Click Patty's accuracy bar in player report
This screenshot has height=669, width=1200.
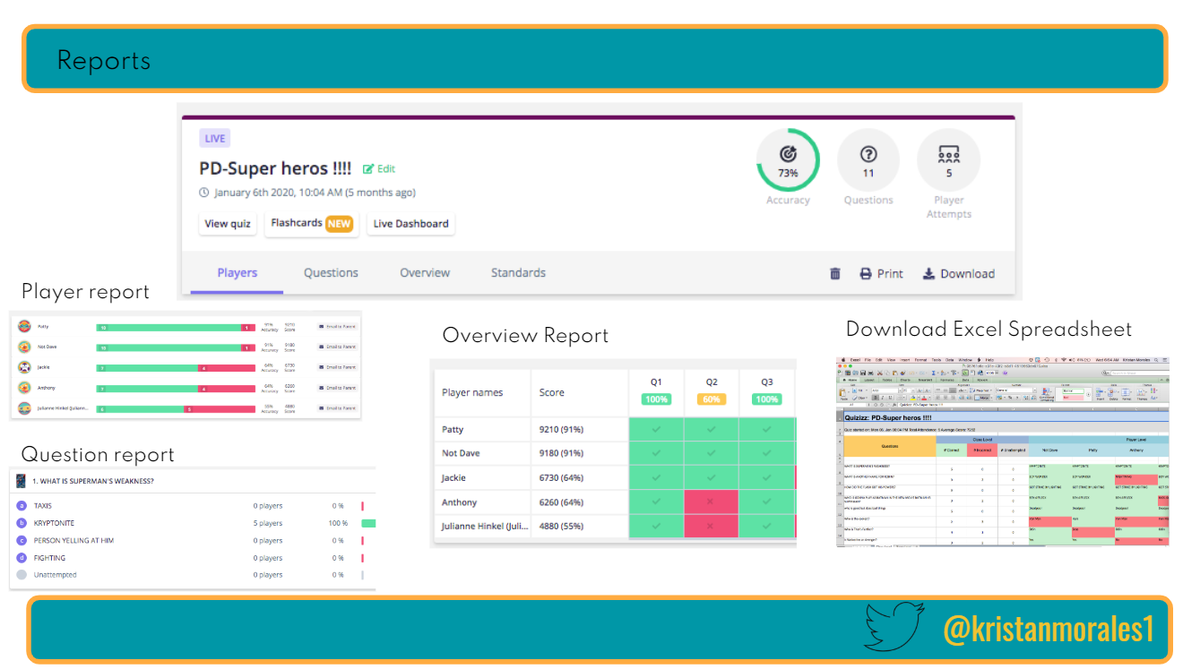coord(175,327)
